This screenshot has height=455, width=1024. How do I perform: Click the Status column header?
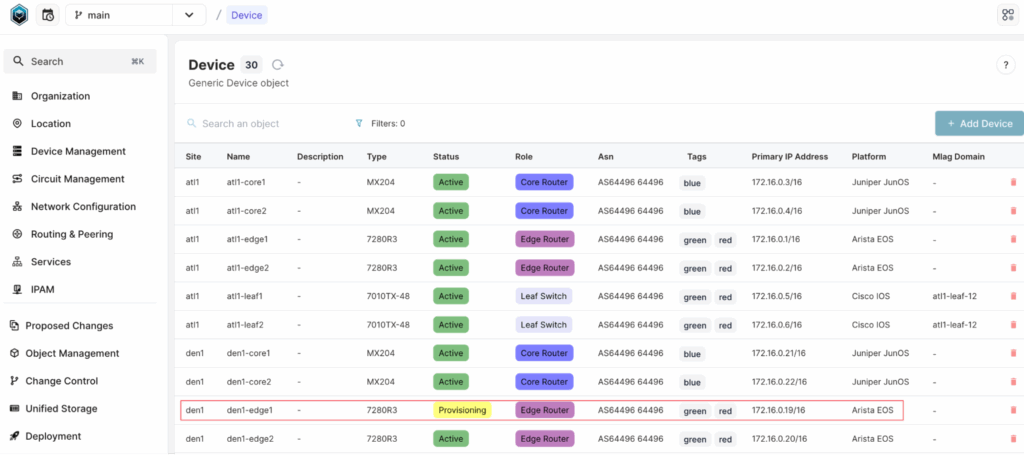click(446, 157)
